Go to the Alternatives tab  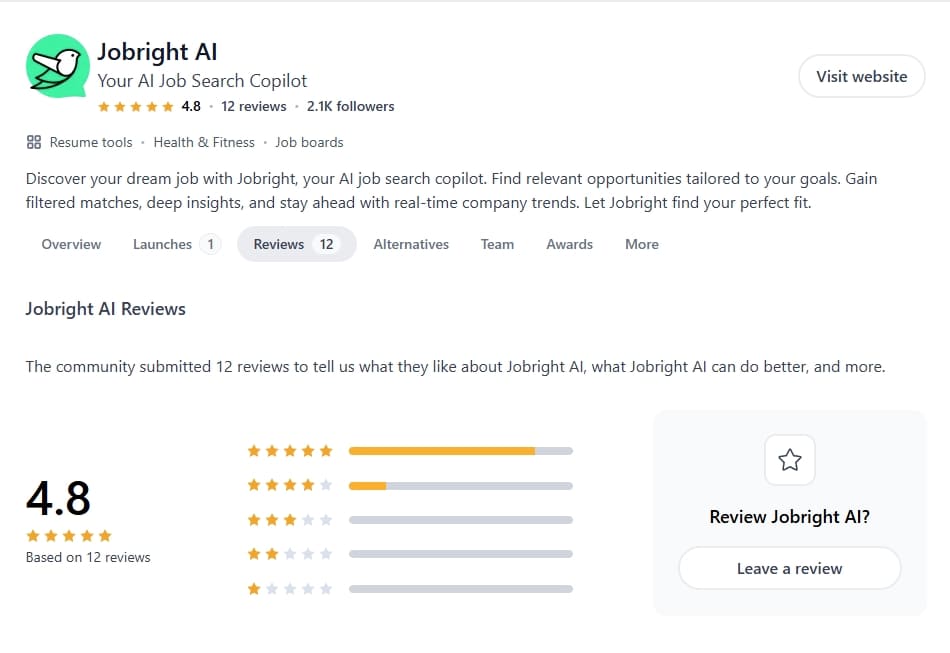(411, 244)
